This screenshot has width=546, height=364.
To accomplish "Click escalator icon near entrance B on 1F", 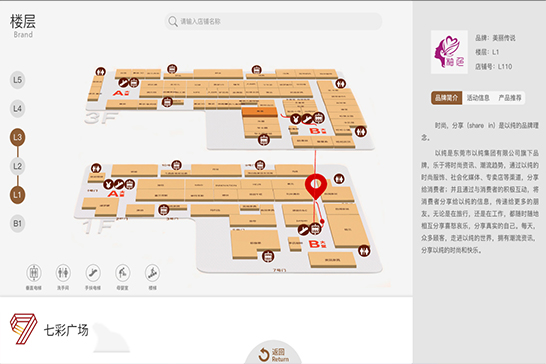I will 304,230.
